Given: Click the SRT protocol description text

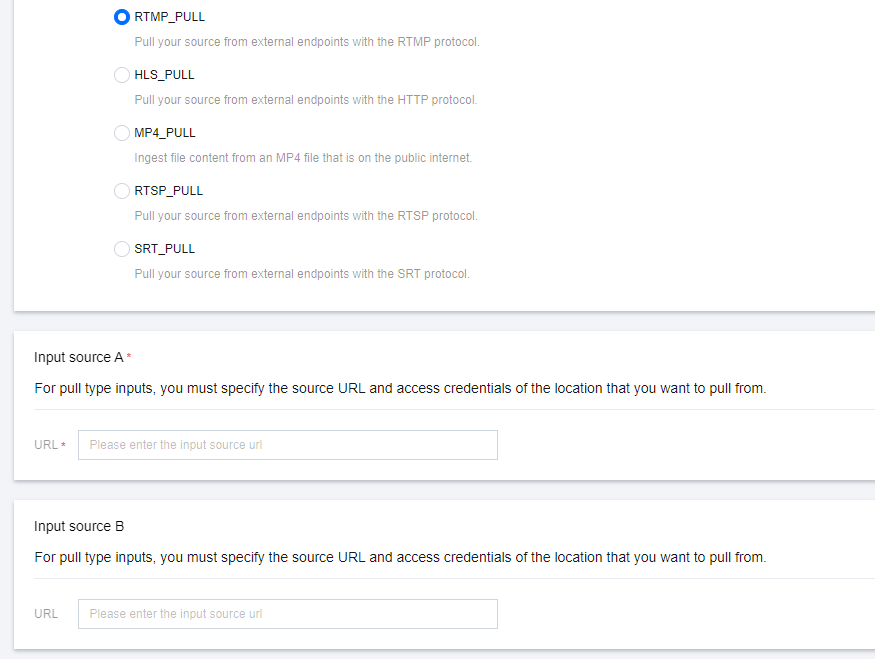Looking at the screenshot, I should click(301, 274).
